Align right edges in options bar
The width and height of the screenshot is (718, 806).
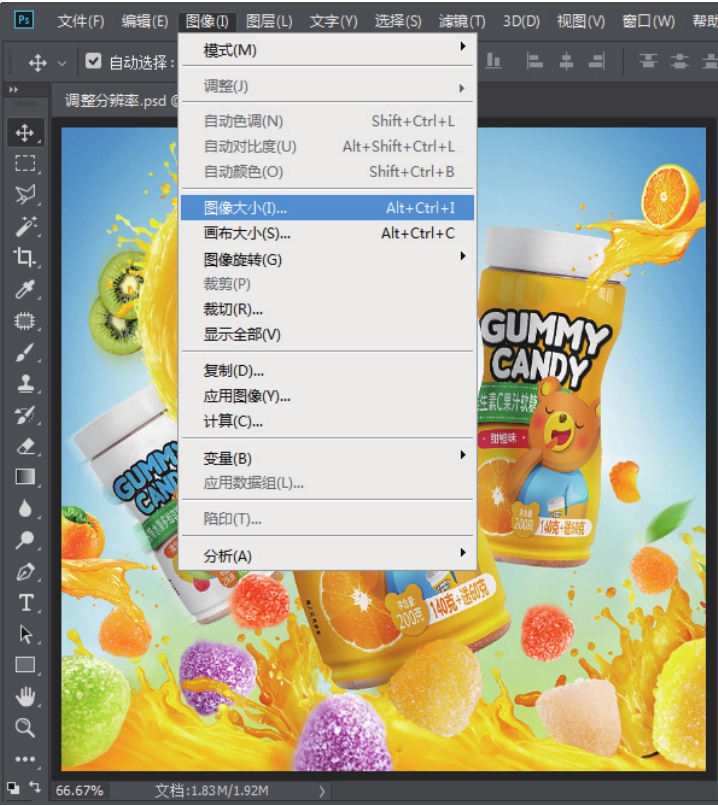coord(597,62)
